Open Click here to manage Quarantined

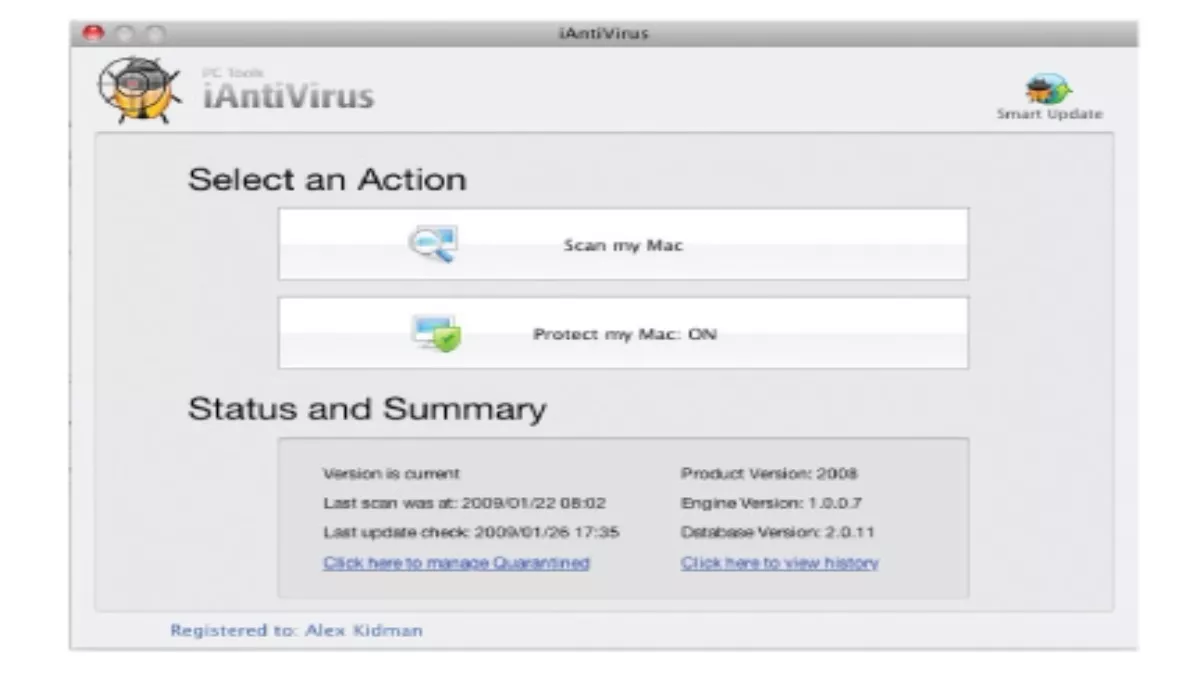456,563
